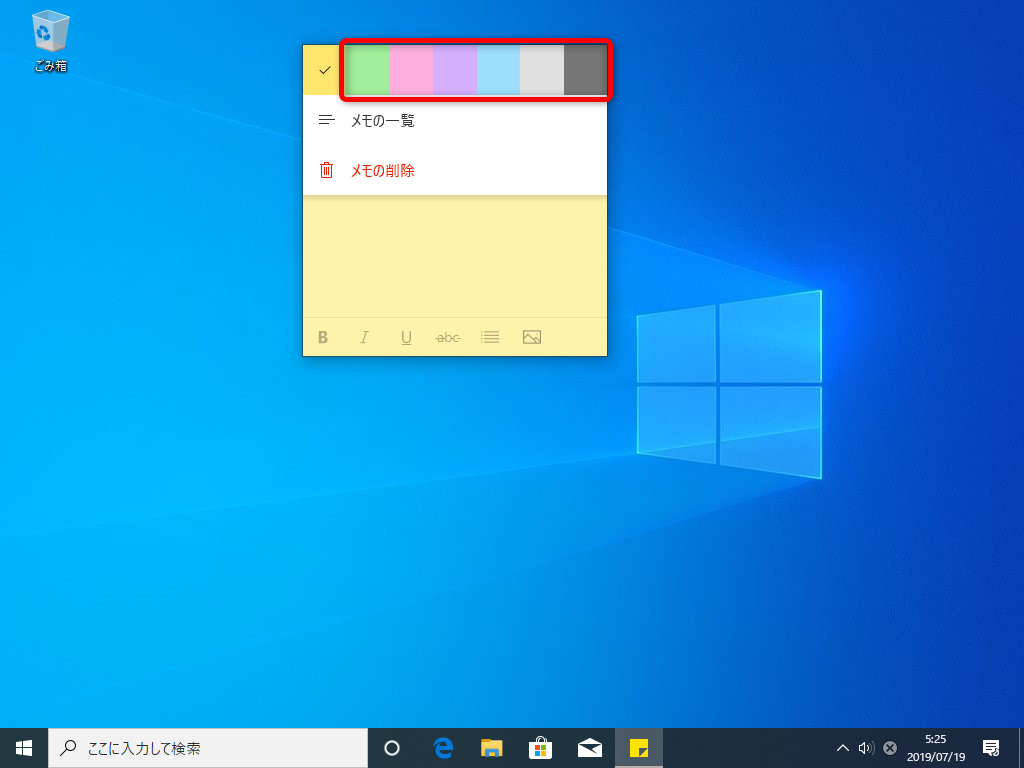This screenshot has height=768, width=1024.
Task: Select the green note color
Action: point(366,70)
